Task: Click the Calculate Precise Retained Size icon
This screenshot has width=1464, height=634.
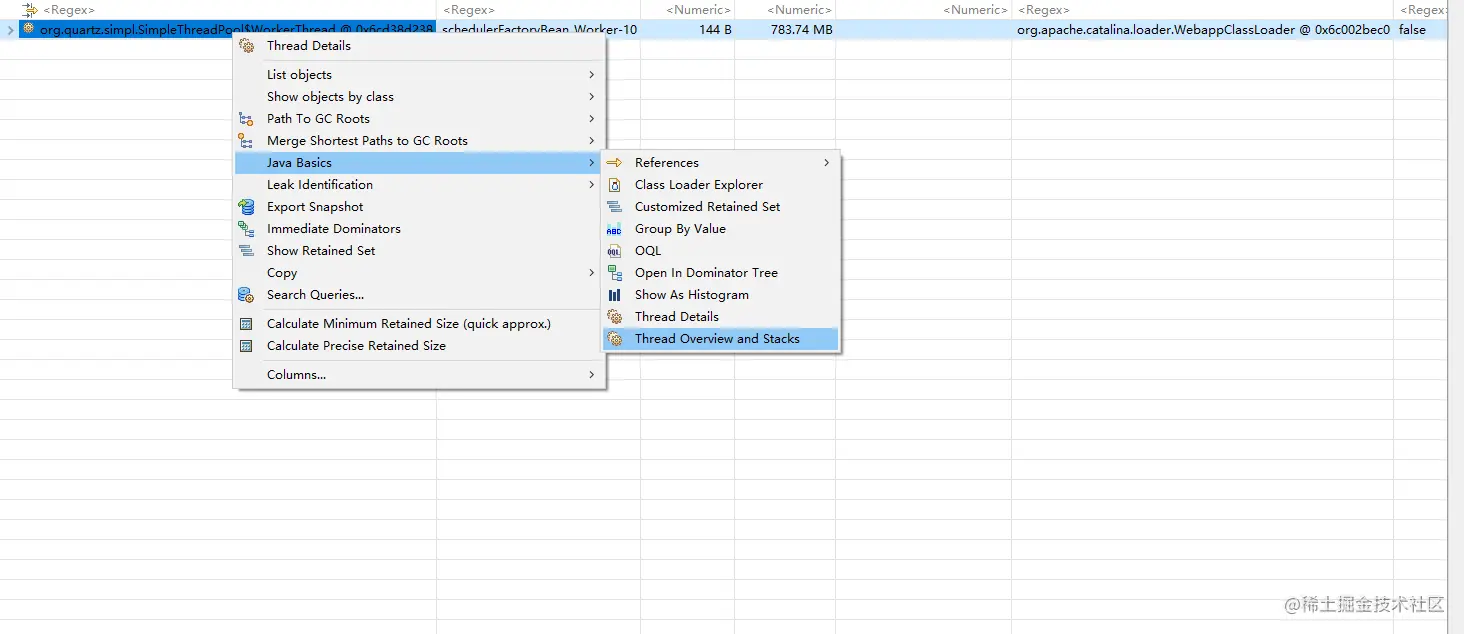Action: [x=246, y=346]
